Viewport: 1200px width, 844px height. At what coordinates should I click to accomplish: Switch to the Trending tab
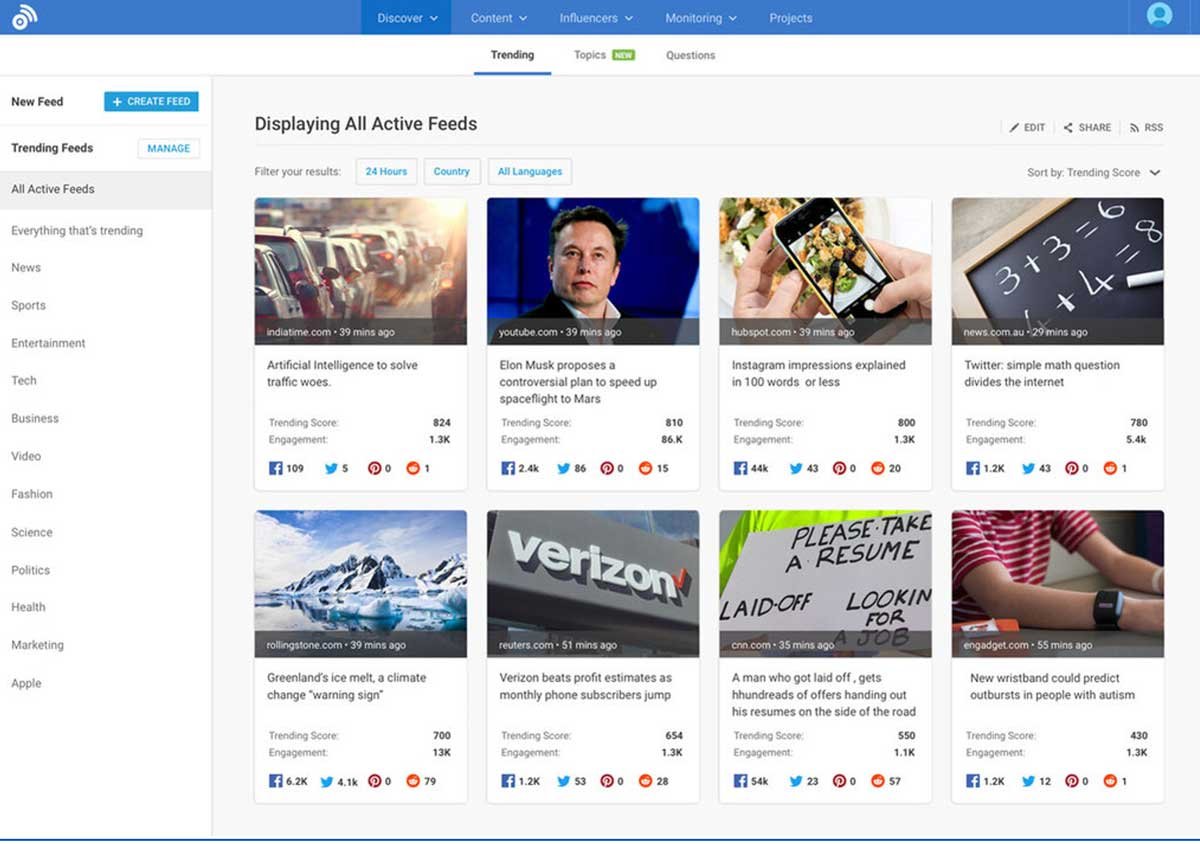[x=512, y=55]
